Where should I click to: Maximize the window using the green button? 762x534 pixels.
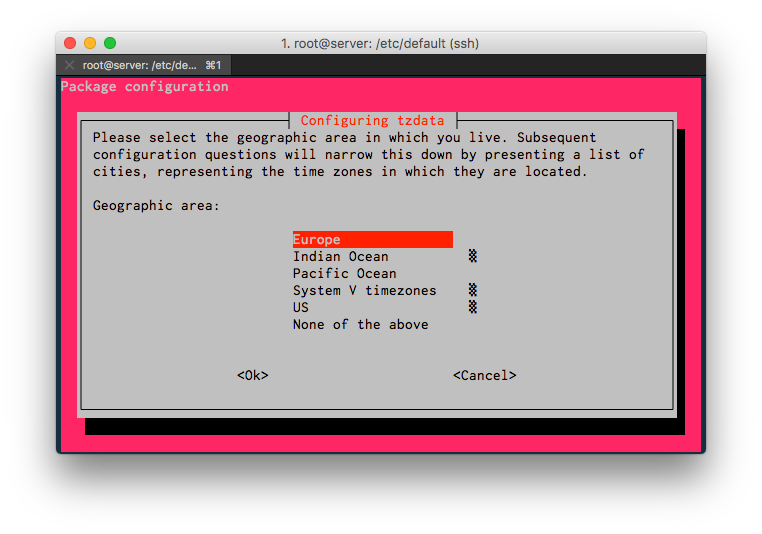coord(110,43)
